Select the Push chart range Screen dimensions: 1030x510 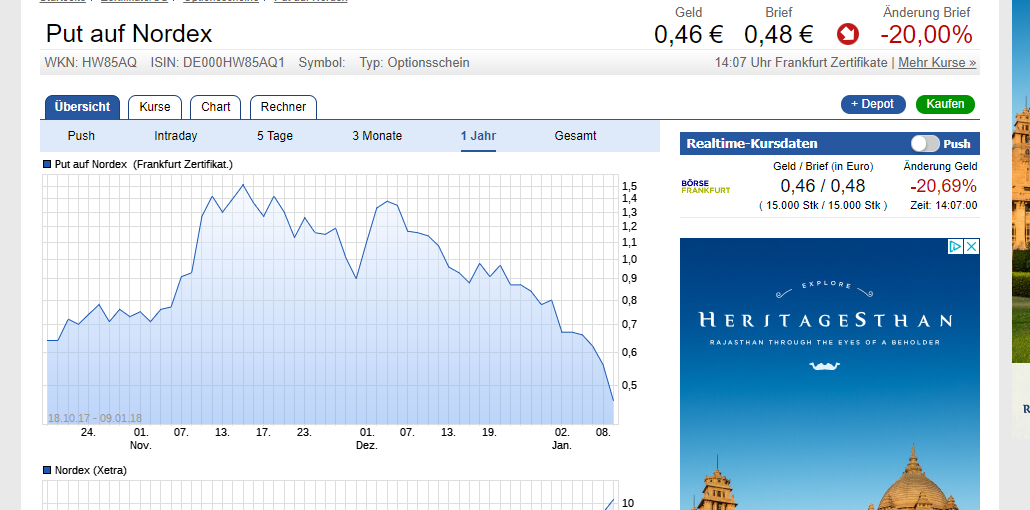coord(81,136)
